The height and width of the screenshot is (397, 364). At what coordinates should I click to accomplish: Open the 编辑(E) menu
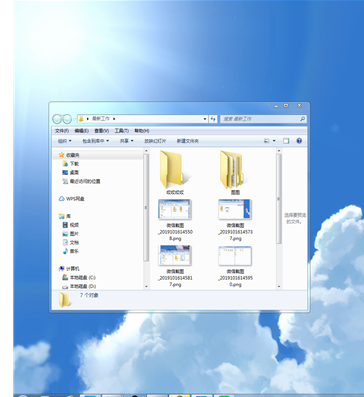click(x=81, y=131)
